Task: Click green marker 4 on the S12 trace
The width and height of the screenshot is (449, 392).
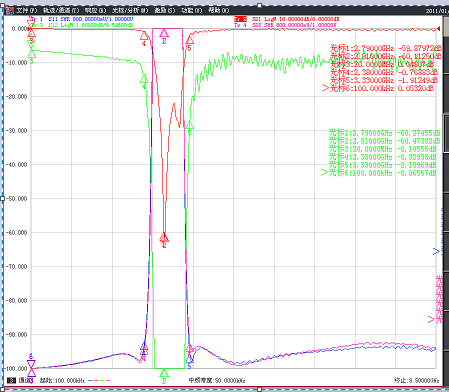Action: 144,79
